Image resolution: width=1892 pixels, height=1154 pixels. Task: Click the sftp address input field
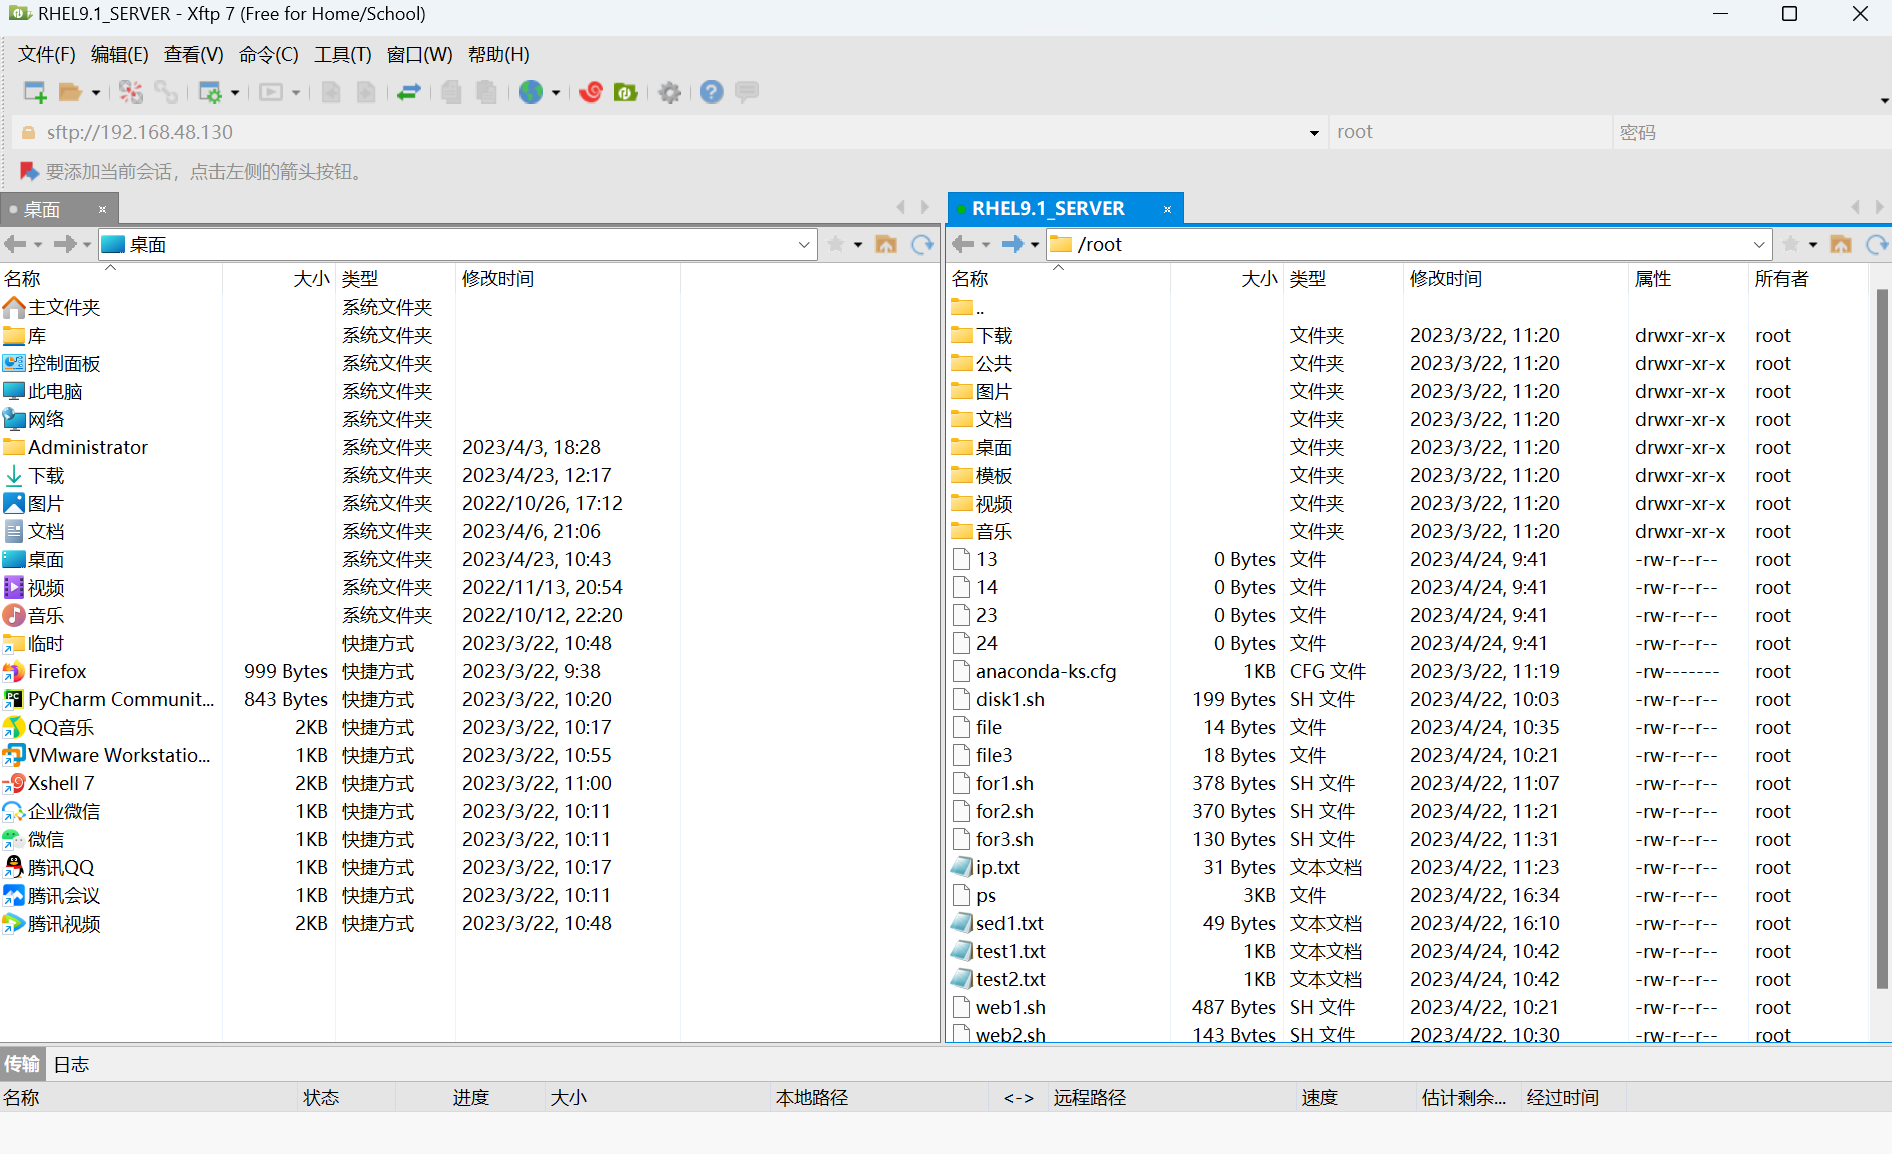[x=670, y=132]
